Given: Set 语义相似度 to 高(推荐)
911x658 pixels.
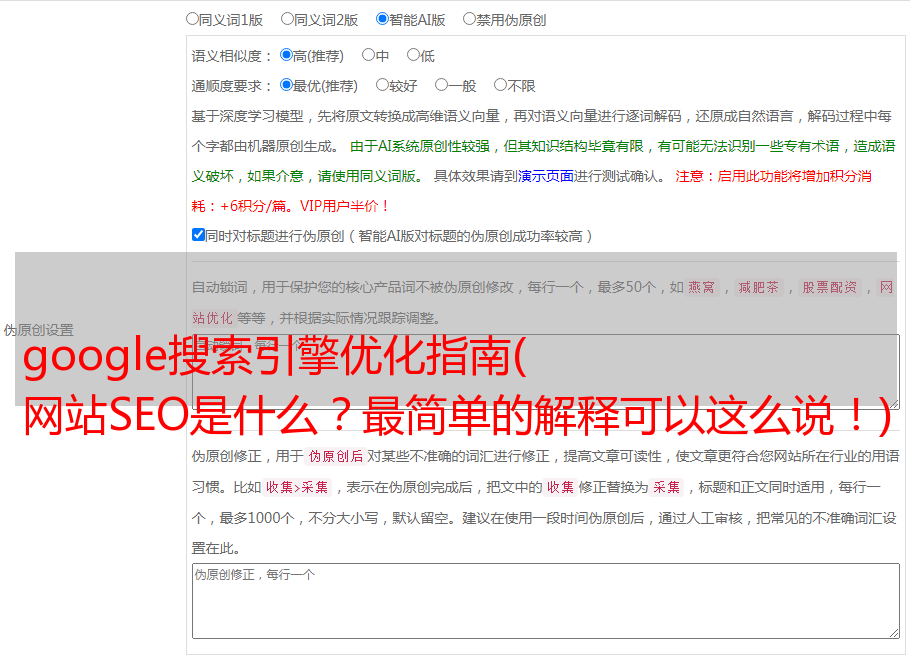Looking at the screenshot, I should (286, 55).
